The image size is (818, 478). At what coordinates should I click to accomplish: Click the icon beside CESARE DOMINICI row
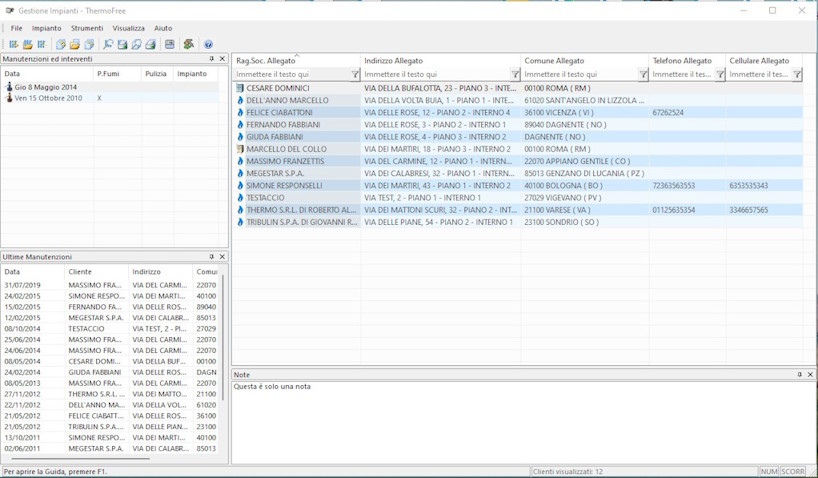(240, 88)
